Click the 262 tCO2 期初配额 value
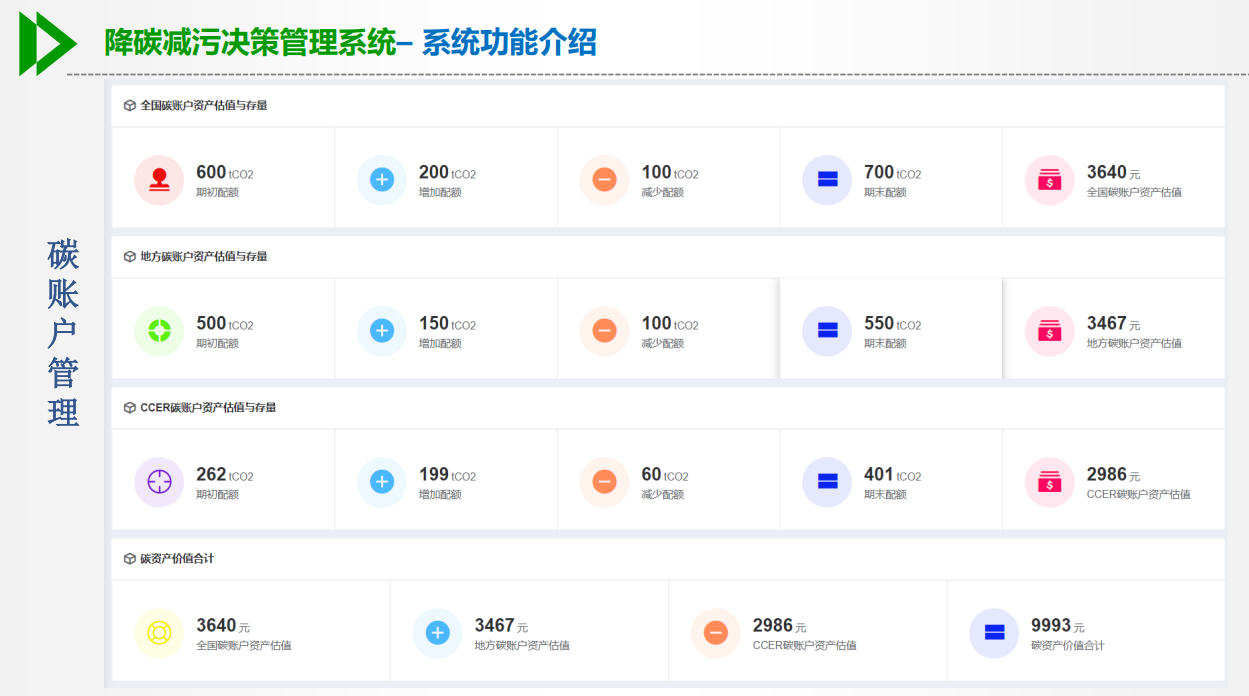Screen dimensions: 1249x696 click(225, 475)
